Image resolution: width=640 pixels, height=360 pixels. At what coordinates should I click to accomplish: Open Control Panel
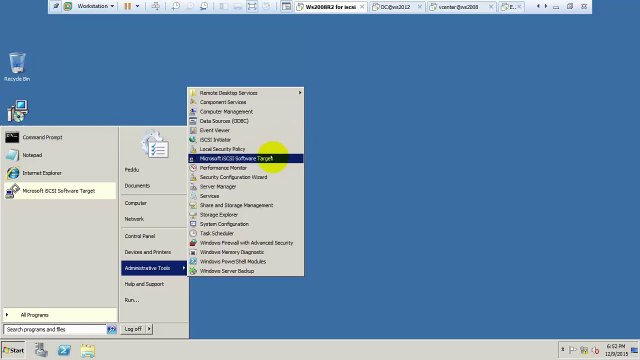coord(140,236)
